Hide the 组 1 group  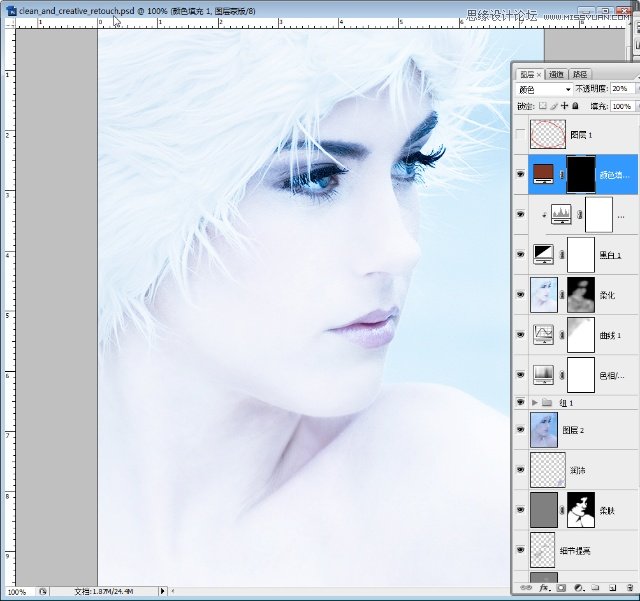click(520, 402)
